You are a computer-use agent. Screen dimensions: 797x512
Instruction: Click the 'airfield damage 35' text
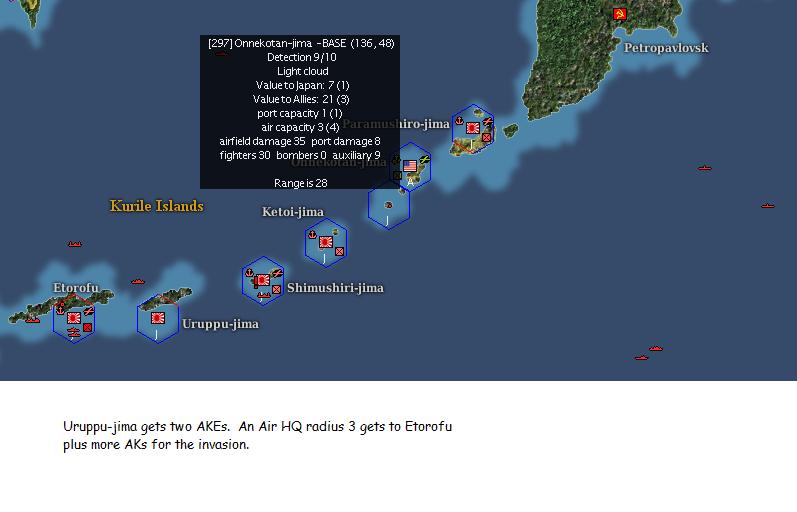(262, 141)
